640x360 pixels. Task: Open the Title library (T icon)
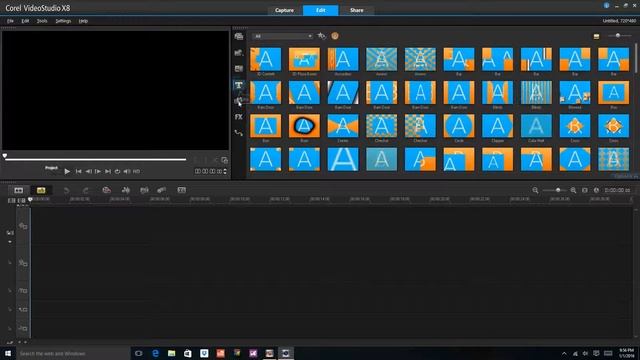pos(239,85)
